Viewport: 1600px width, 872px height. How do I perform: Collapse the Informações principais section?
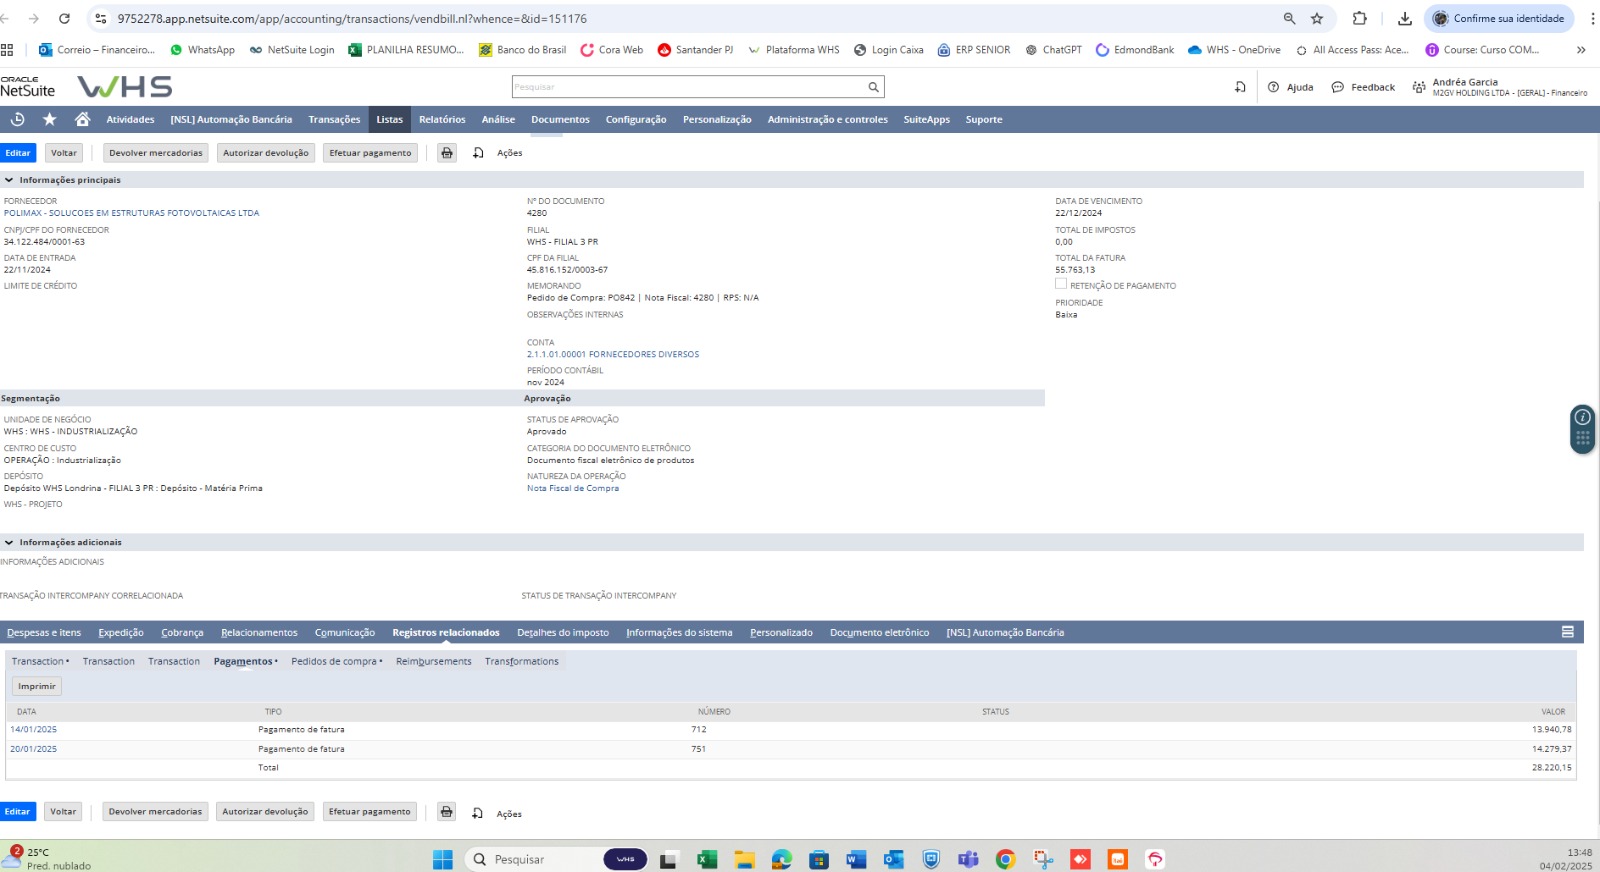(x=9, y=180)
